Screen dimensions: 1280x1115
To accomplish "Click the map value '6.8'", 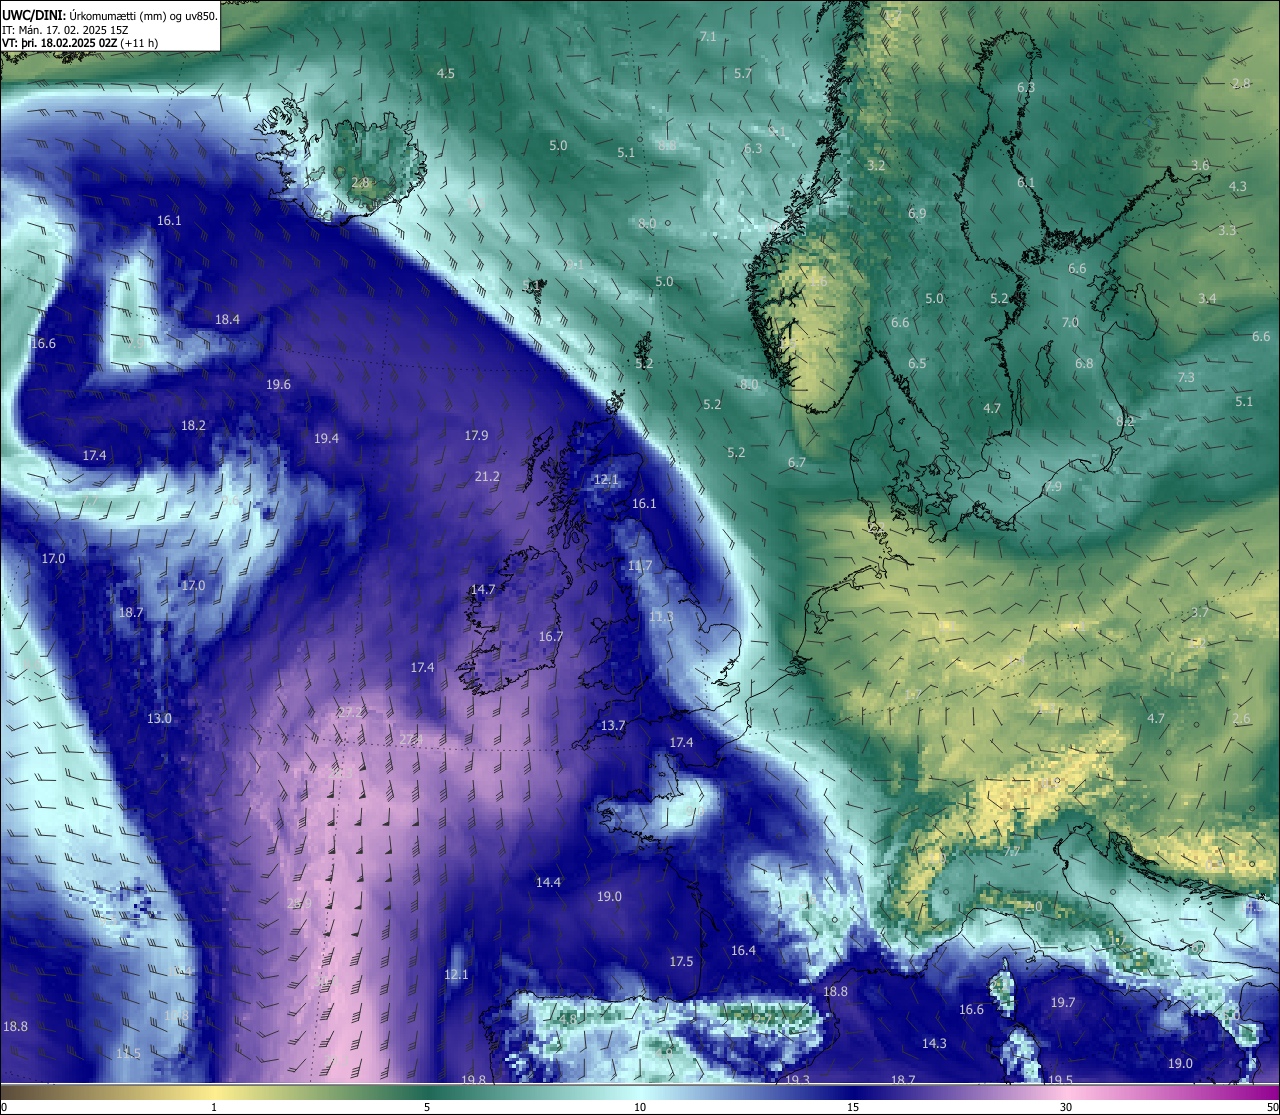I will [x=1084, y=364].
